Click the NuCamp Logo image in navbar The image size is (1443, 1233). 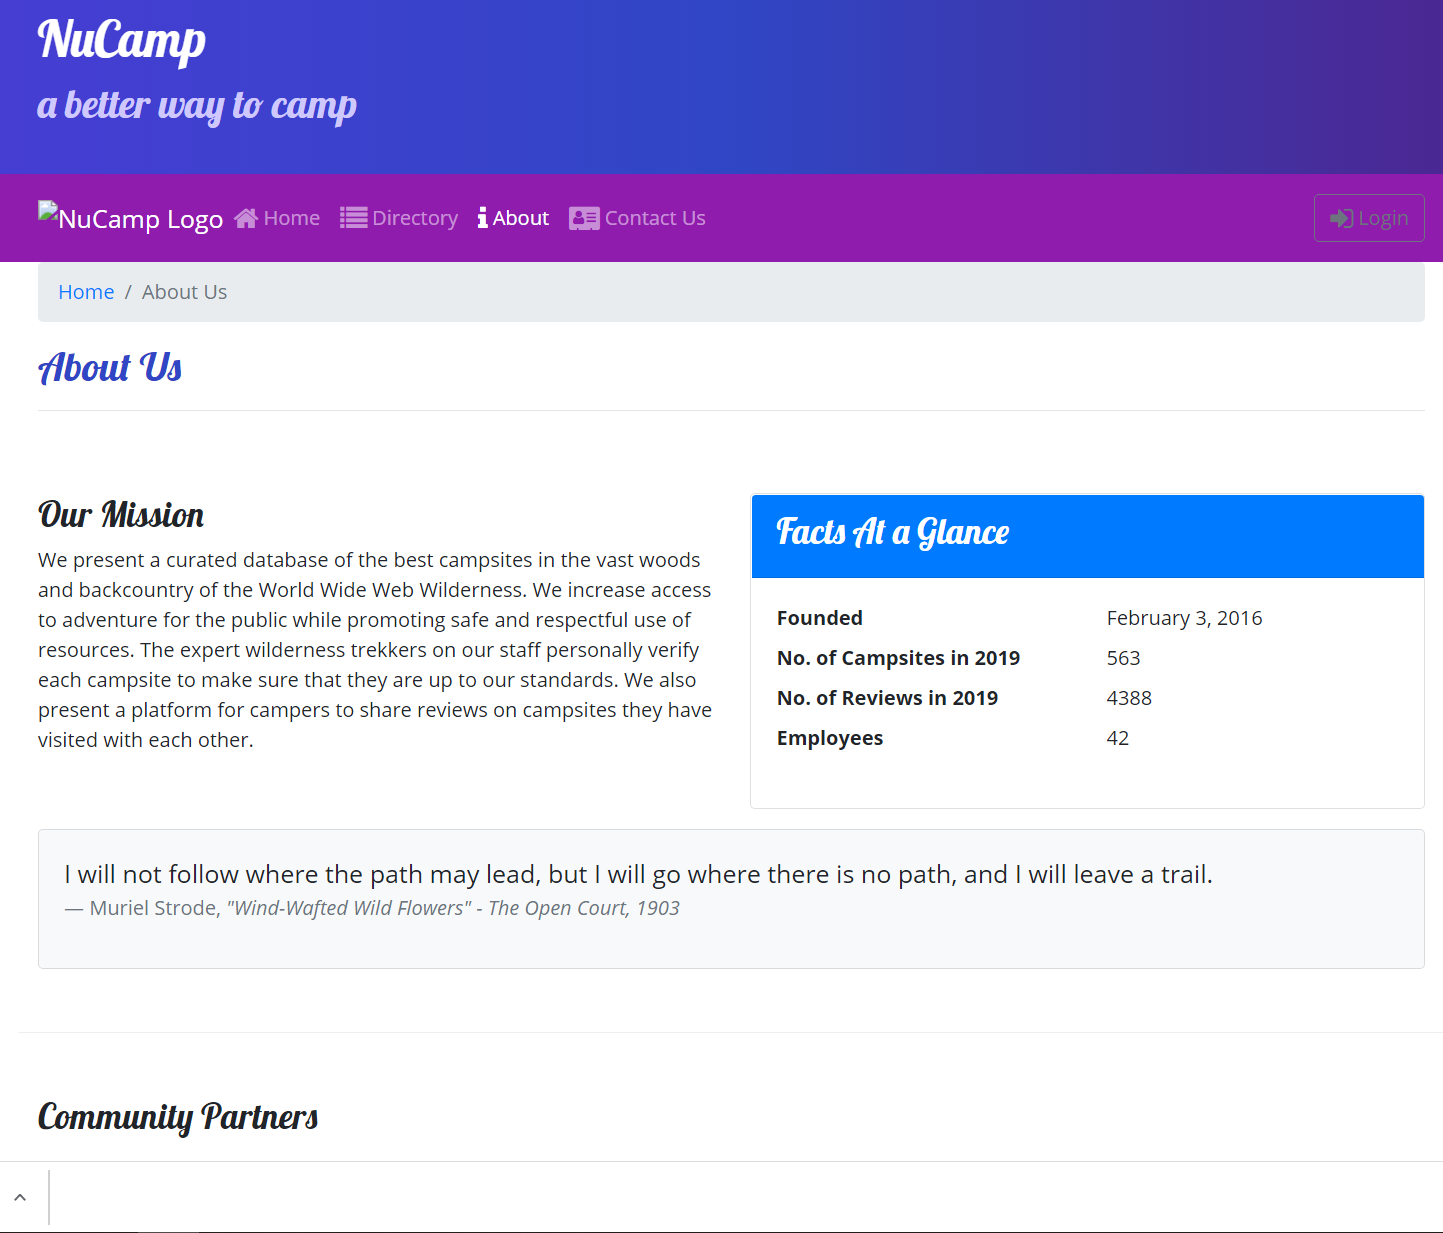(131, 217)
